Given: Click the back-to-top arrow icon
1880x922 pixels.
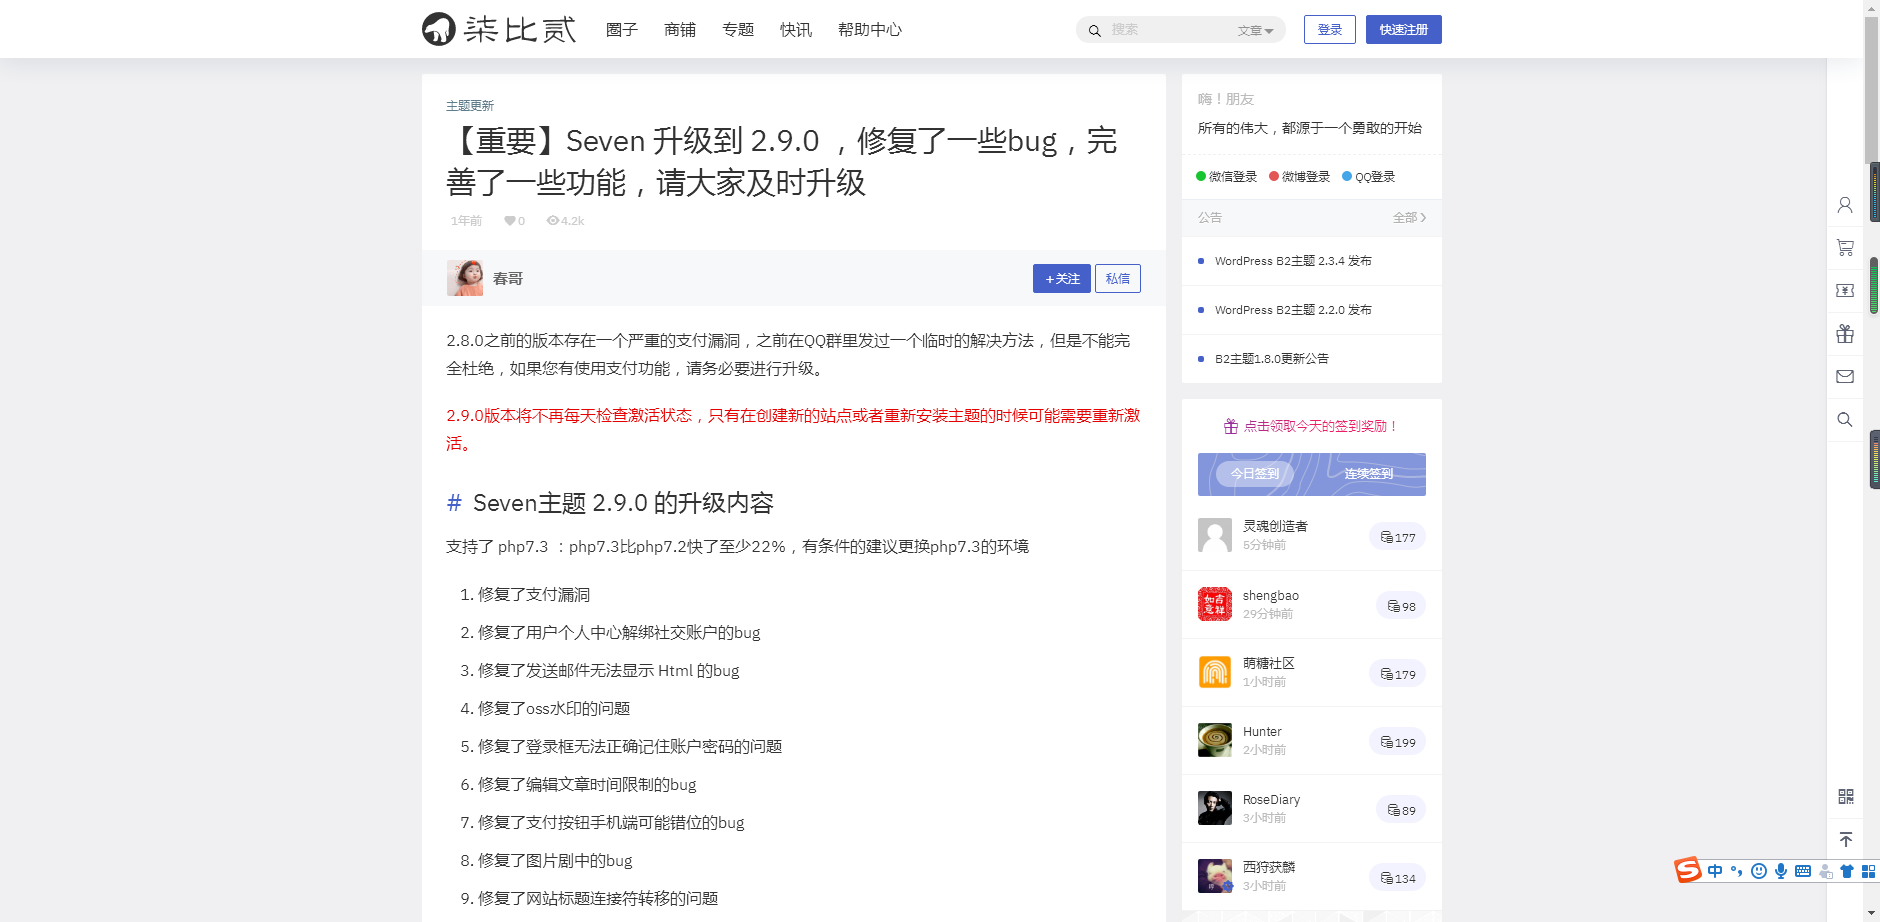Looking at the screenshot, I should pyautogui.click(x=1845, y=839).
